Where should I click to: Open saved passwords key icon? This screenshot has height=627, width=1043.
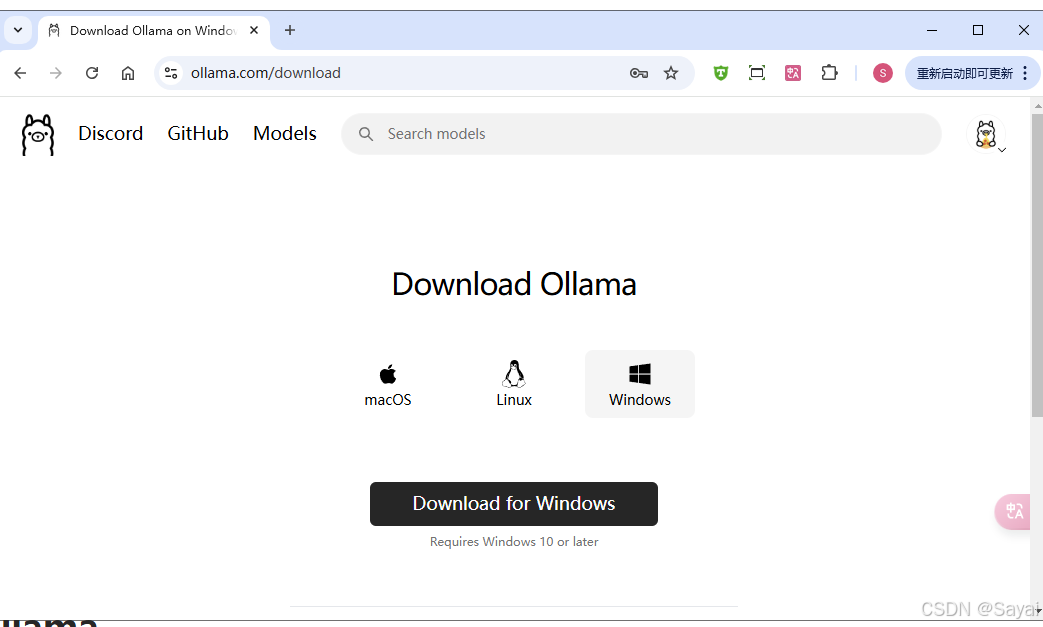639,73
